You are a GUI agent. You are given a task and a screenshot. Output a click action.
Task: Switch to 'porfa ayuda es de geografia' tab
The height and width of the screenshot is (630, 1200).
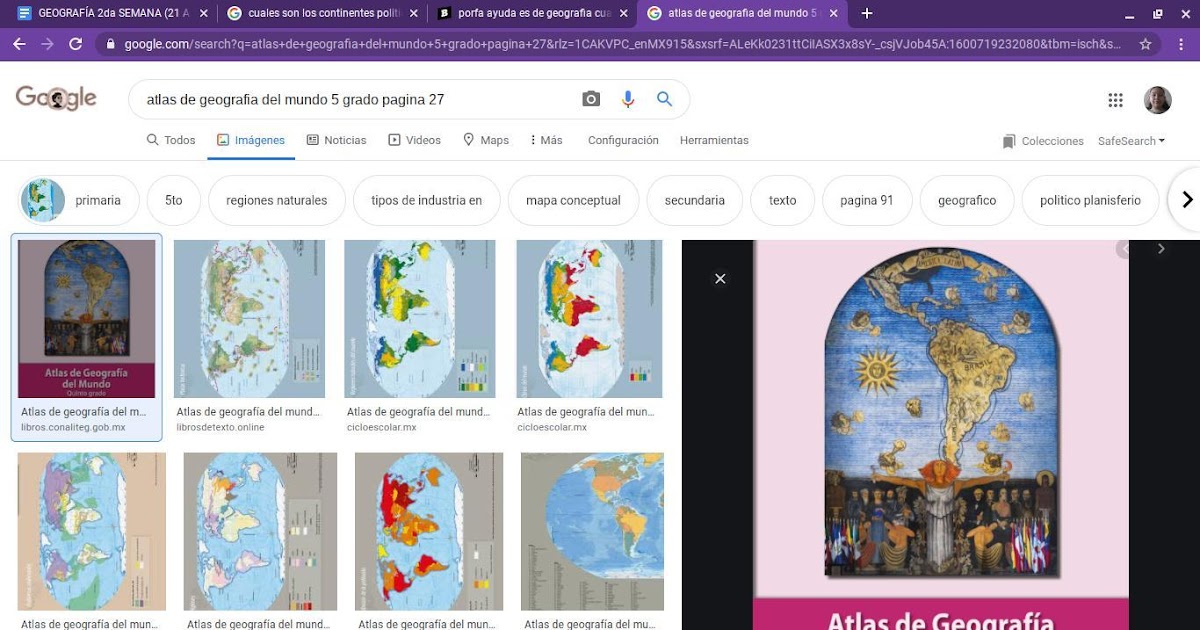[x=534, y=13]
